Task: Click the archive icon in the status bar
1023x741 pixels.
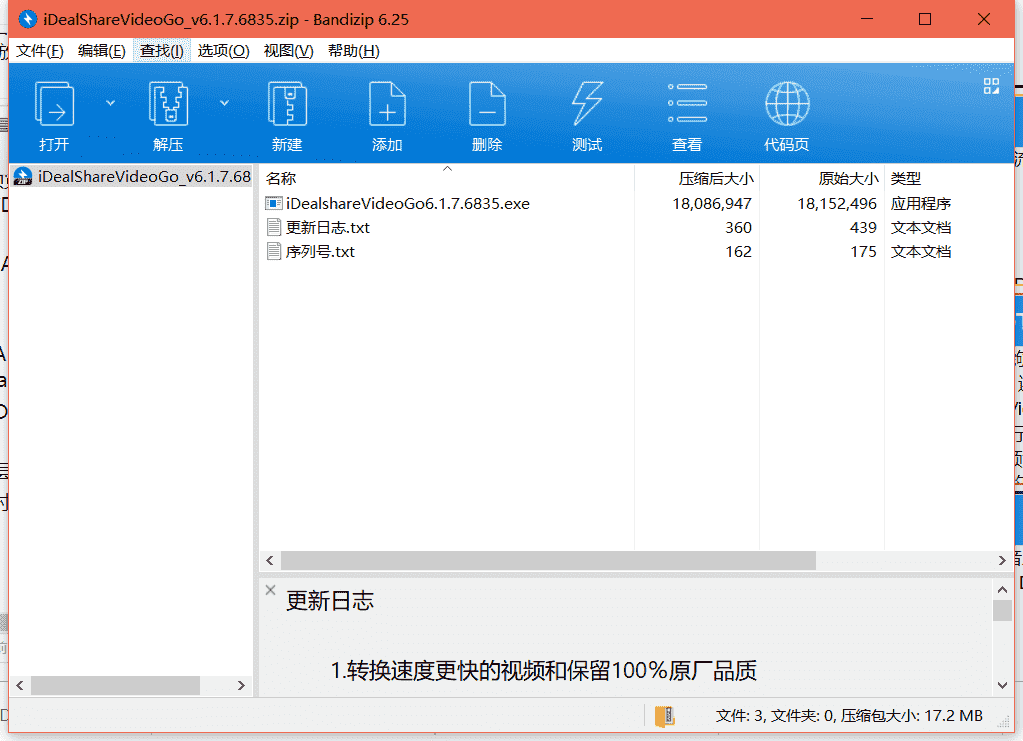Action: click(664, 716)
